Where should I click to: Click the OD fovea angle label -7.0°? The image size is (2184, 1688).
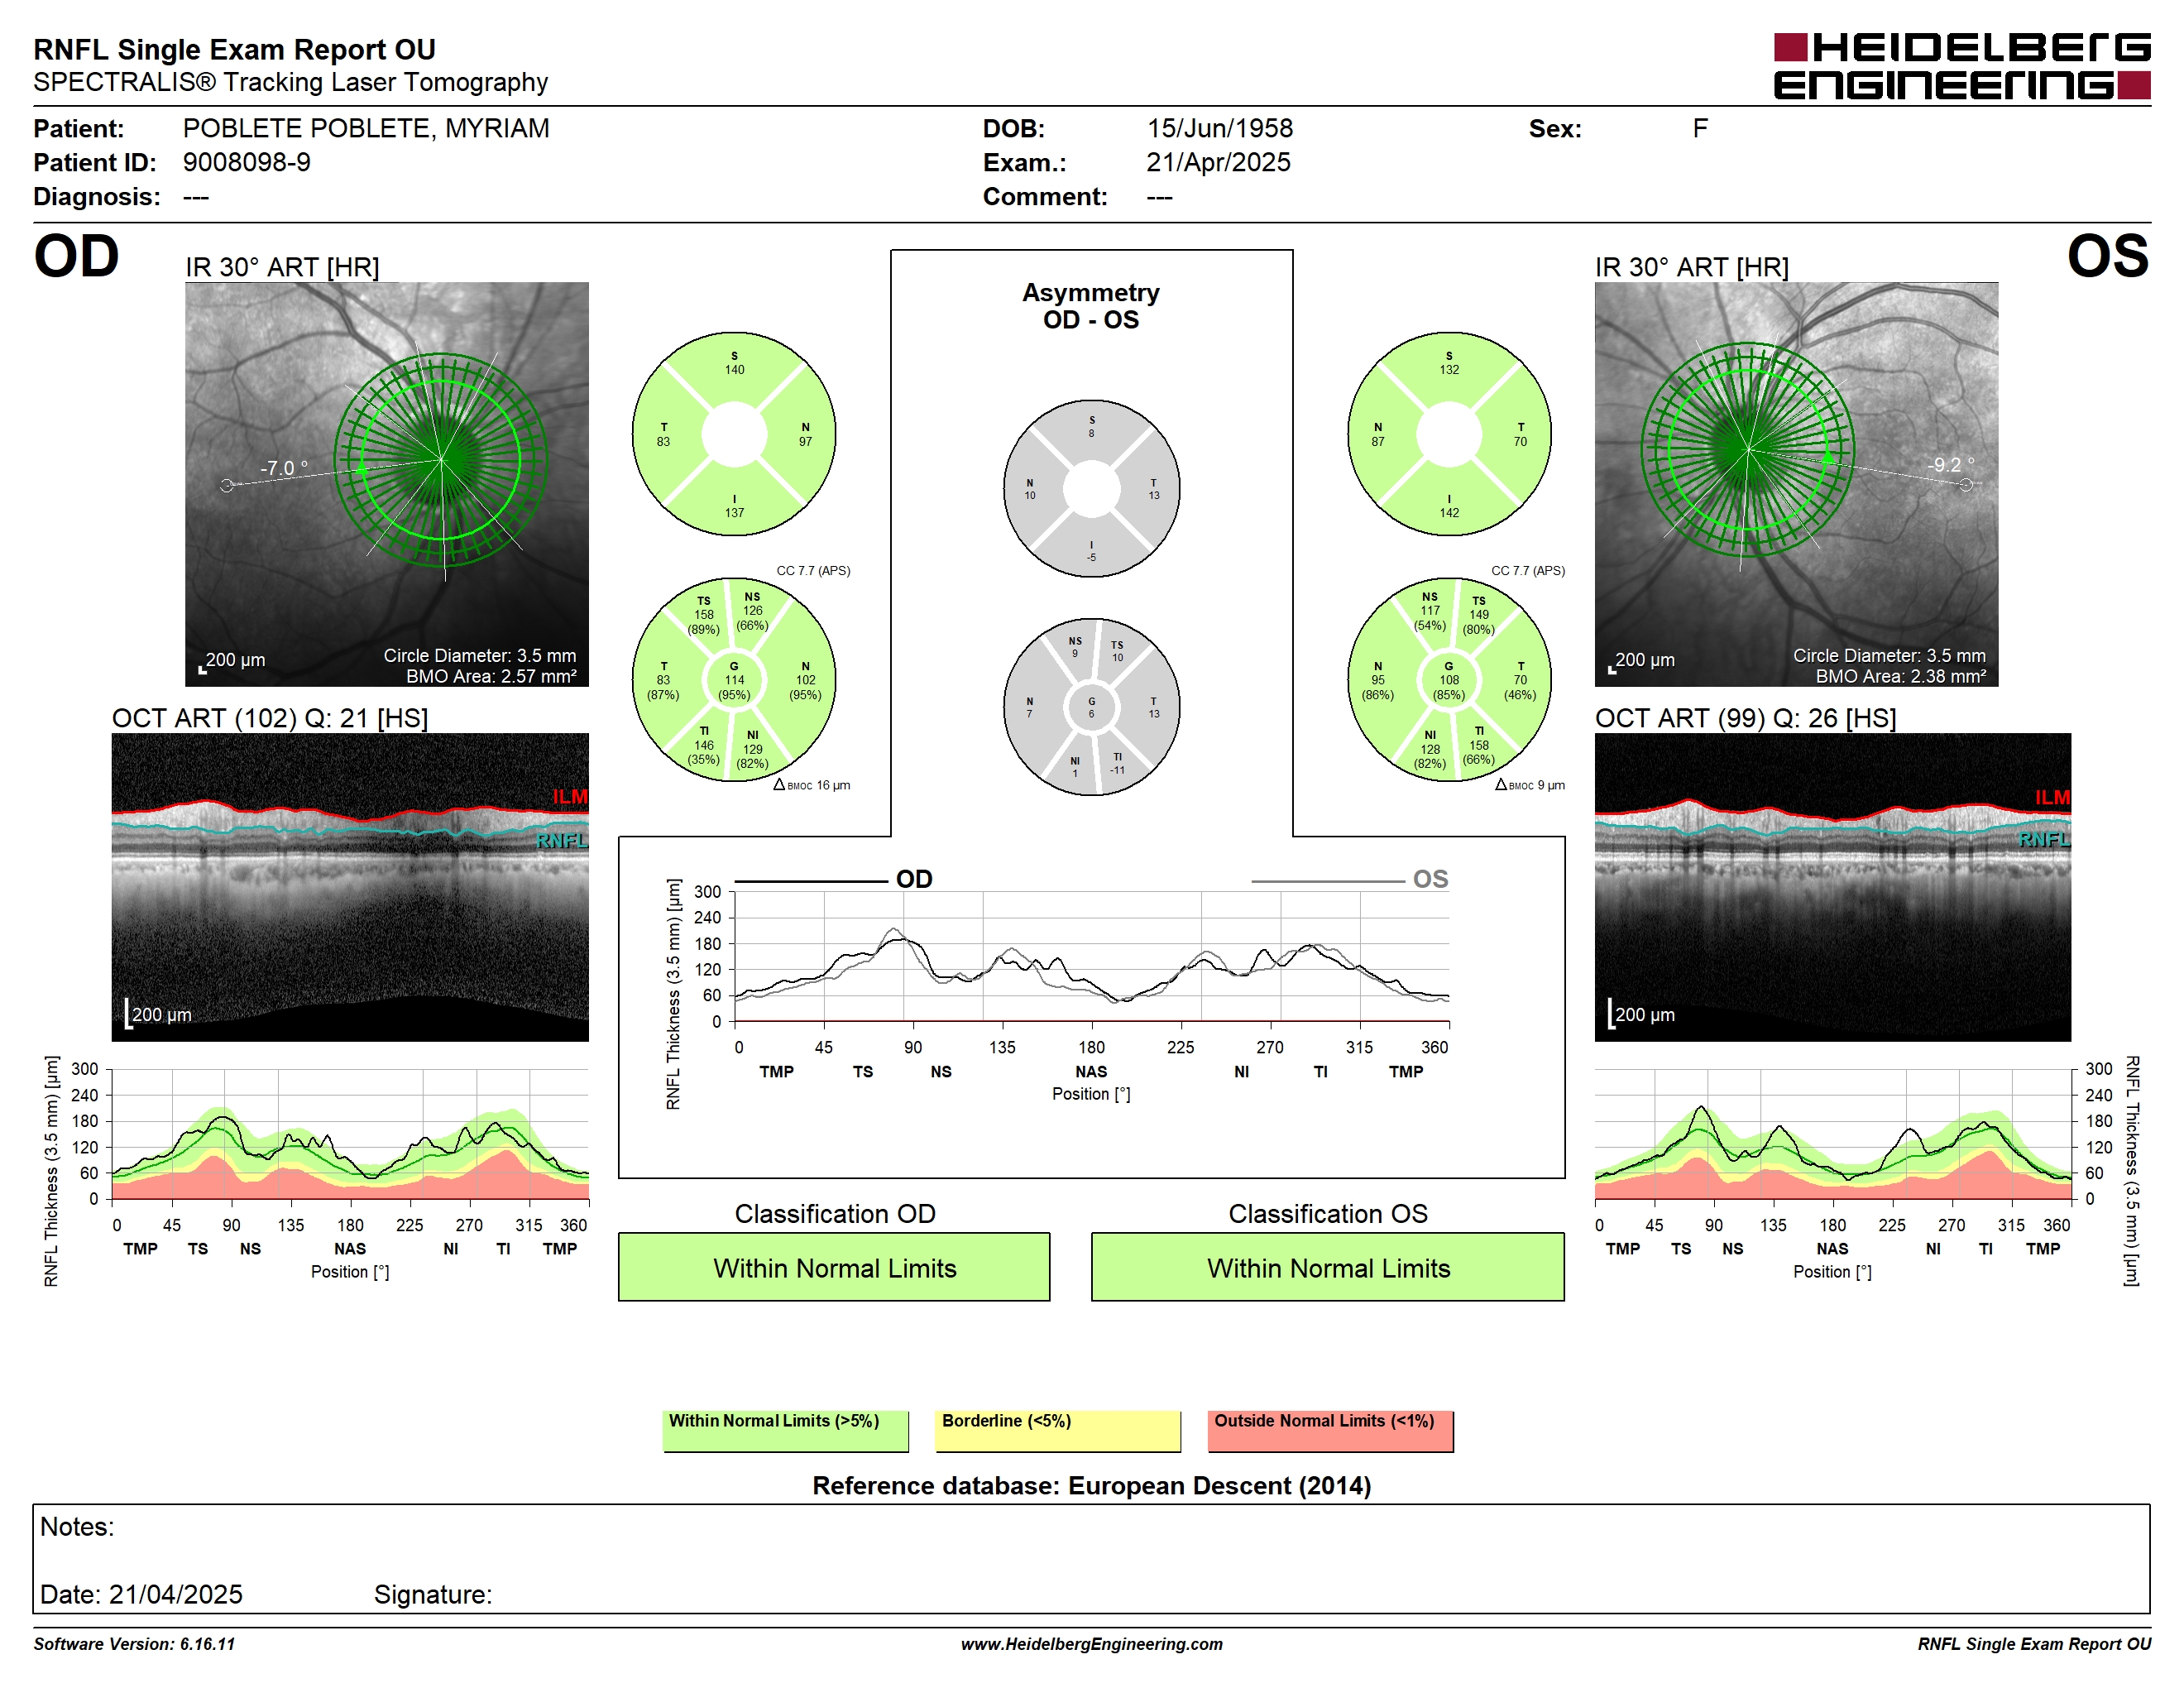click(x=284, y=468)
